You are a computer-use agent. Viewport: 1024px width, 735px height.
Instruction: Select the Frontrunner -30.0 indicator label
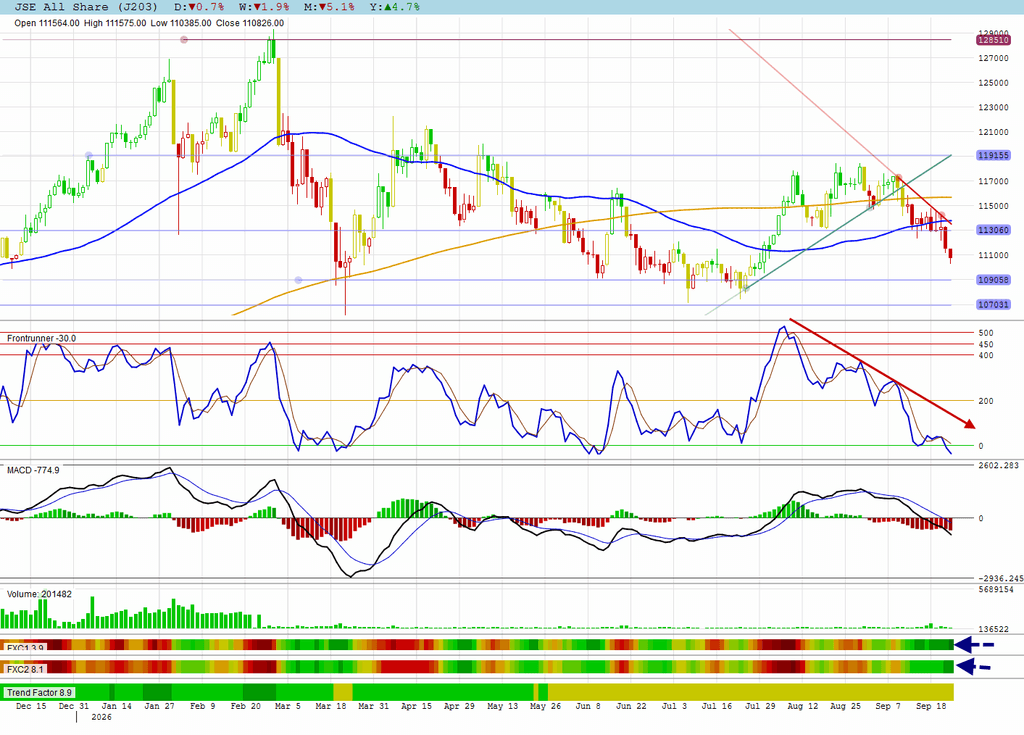point(41,338)
